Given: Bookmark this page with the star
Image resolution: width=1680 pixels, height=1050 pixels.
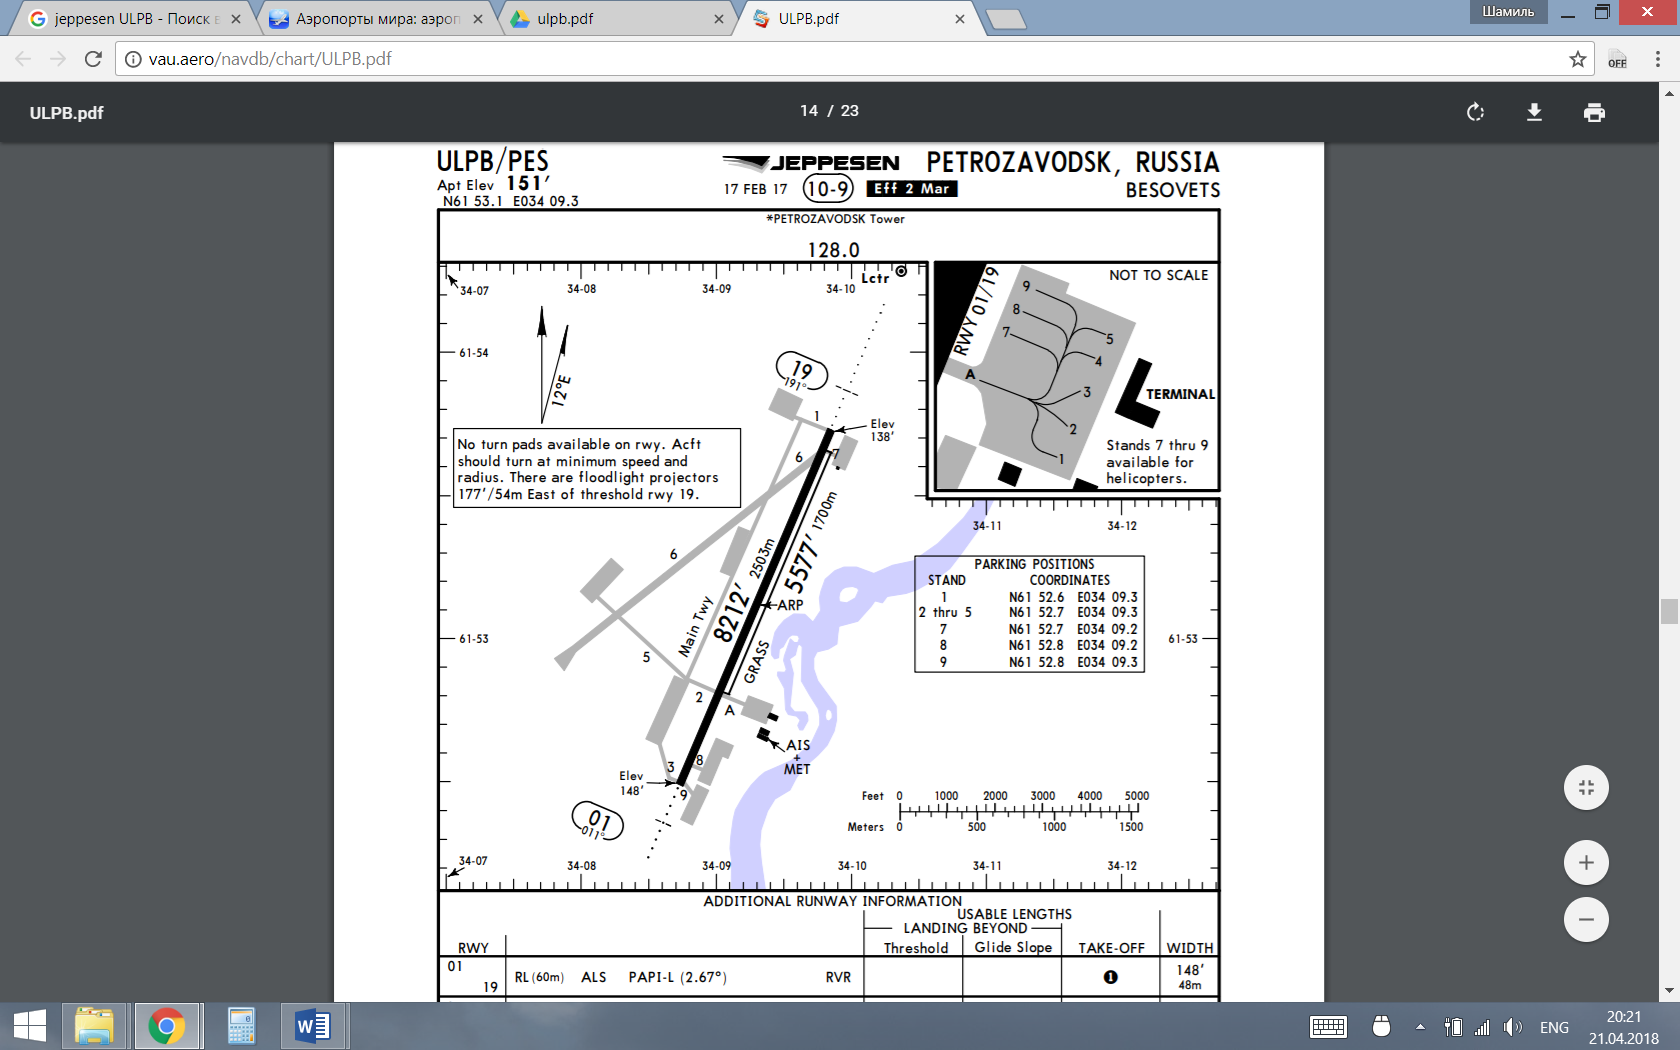Looking at the screenshot, I should pos(1578,59).
